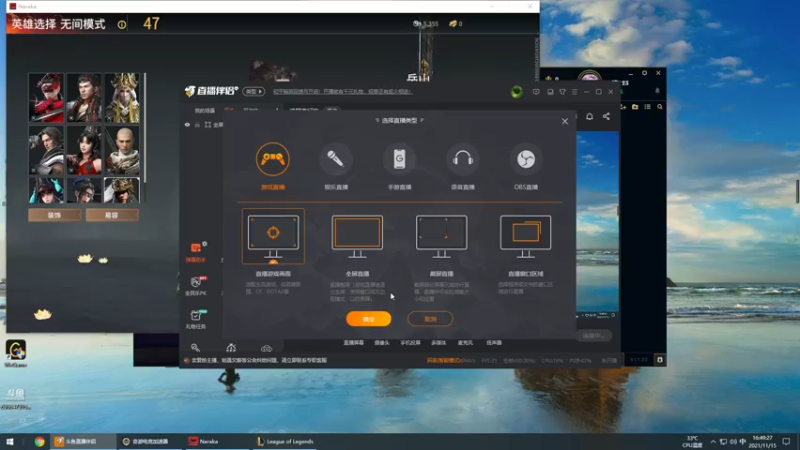Open the 我的场景 my scenes tab
The height and width of the screenshot is (450, 800).
pyautogui.click(x=205, y=111)
